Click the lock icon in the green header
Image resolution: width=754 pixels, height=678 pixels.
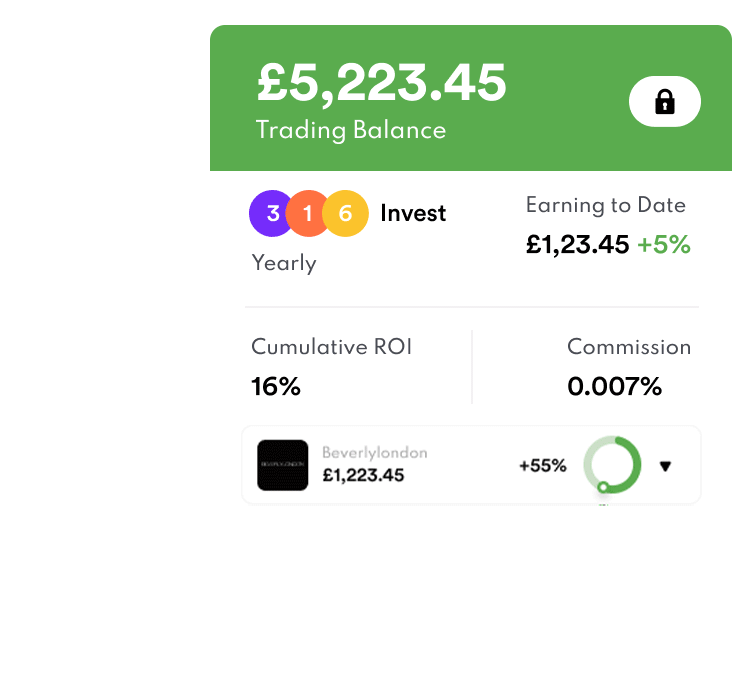(x=665, y=102)
